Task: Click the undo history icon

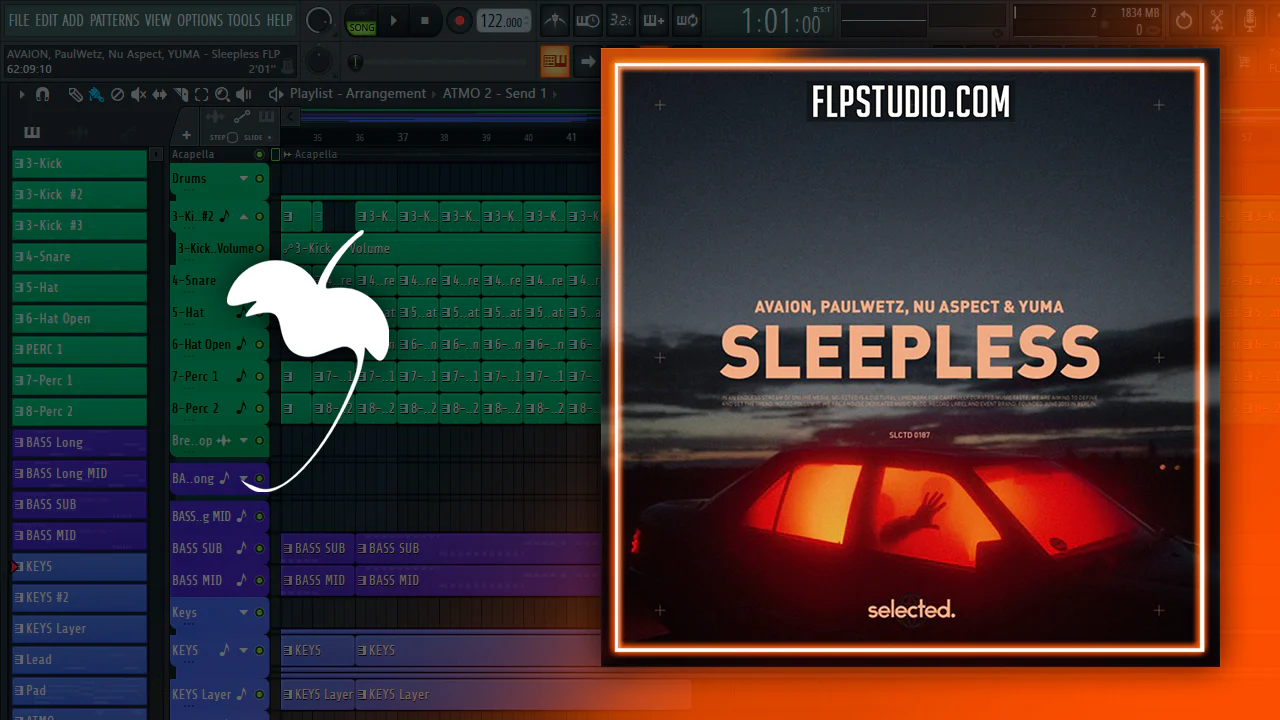Action: click(1184, 20)
